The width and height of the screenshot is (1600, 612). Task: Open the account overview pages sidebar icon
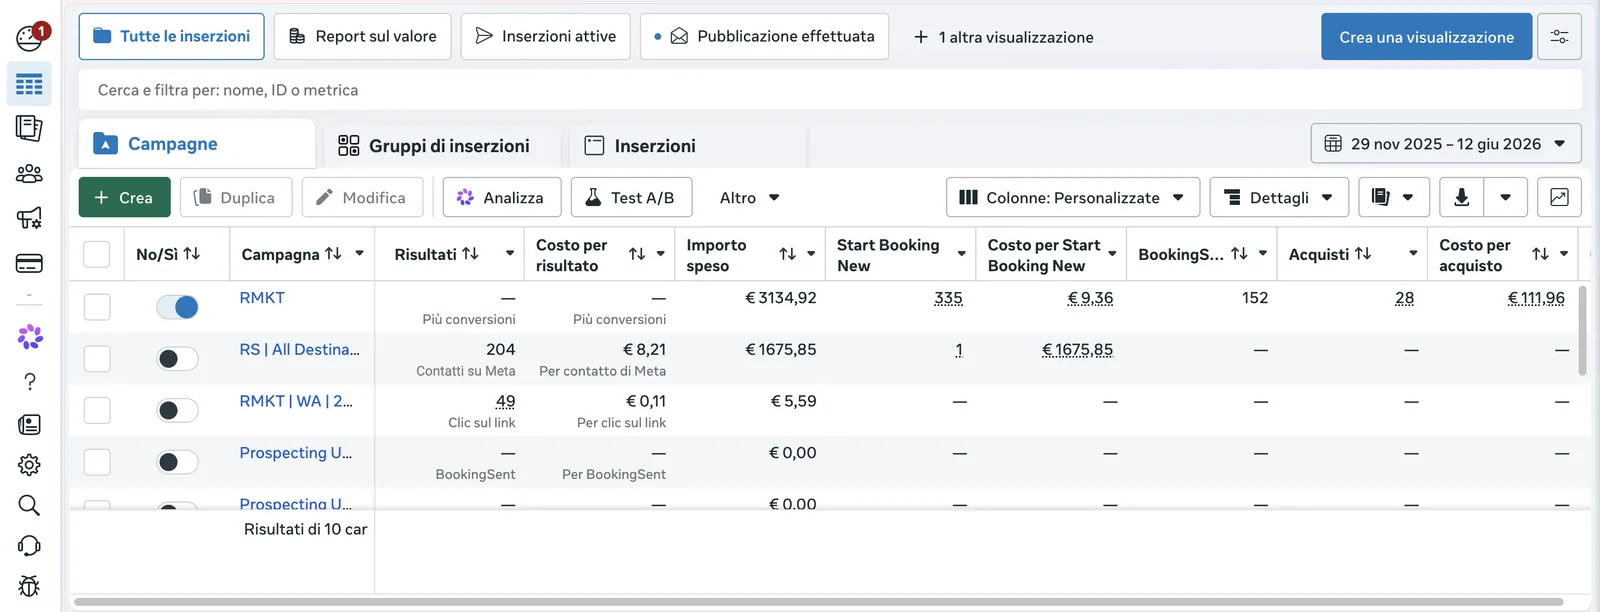point(29,128)
